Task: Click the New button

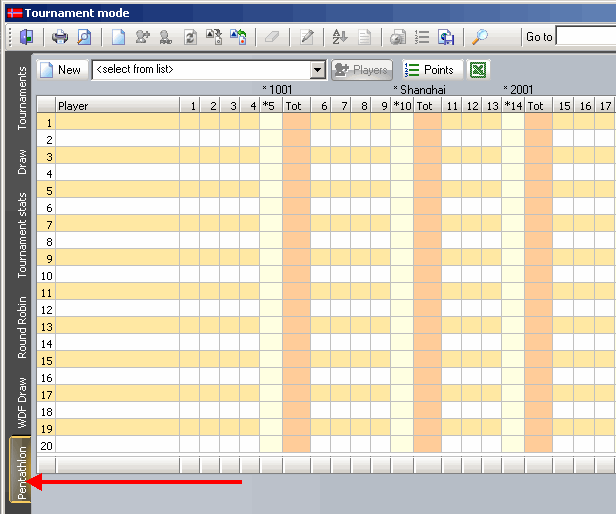Action: tap(60, 70)
